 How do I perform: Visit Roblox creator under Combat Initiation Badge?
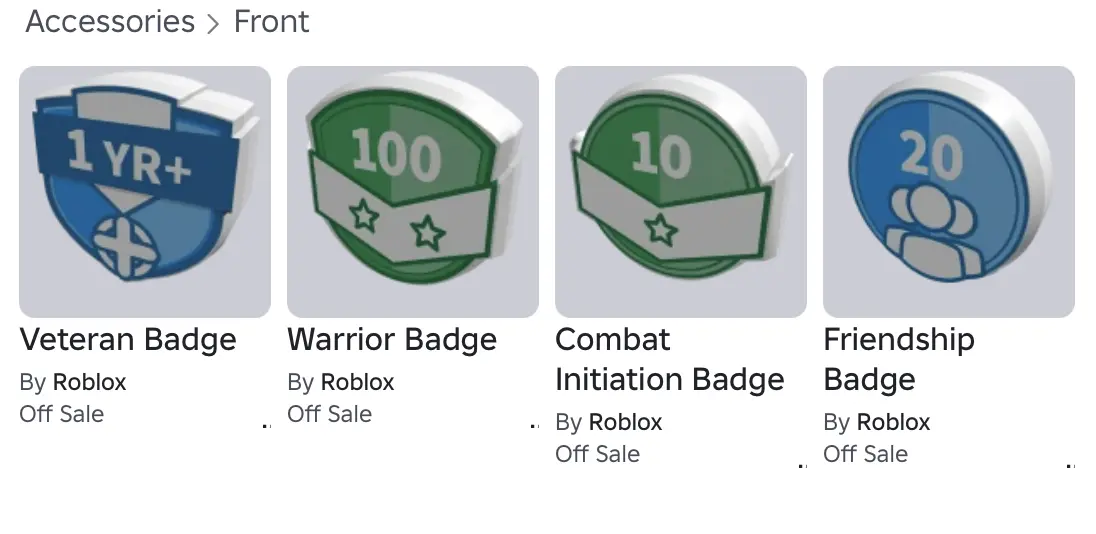pos(625,422)
